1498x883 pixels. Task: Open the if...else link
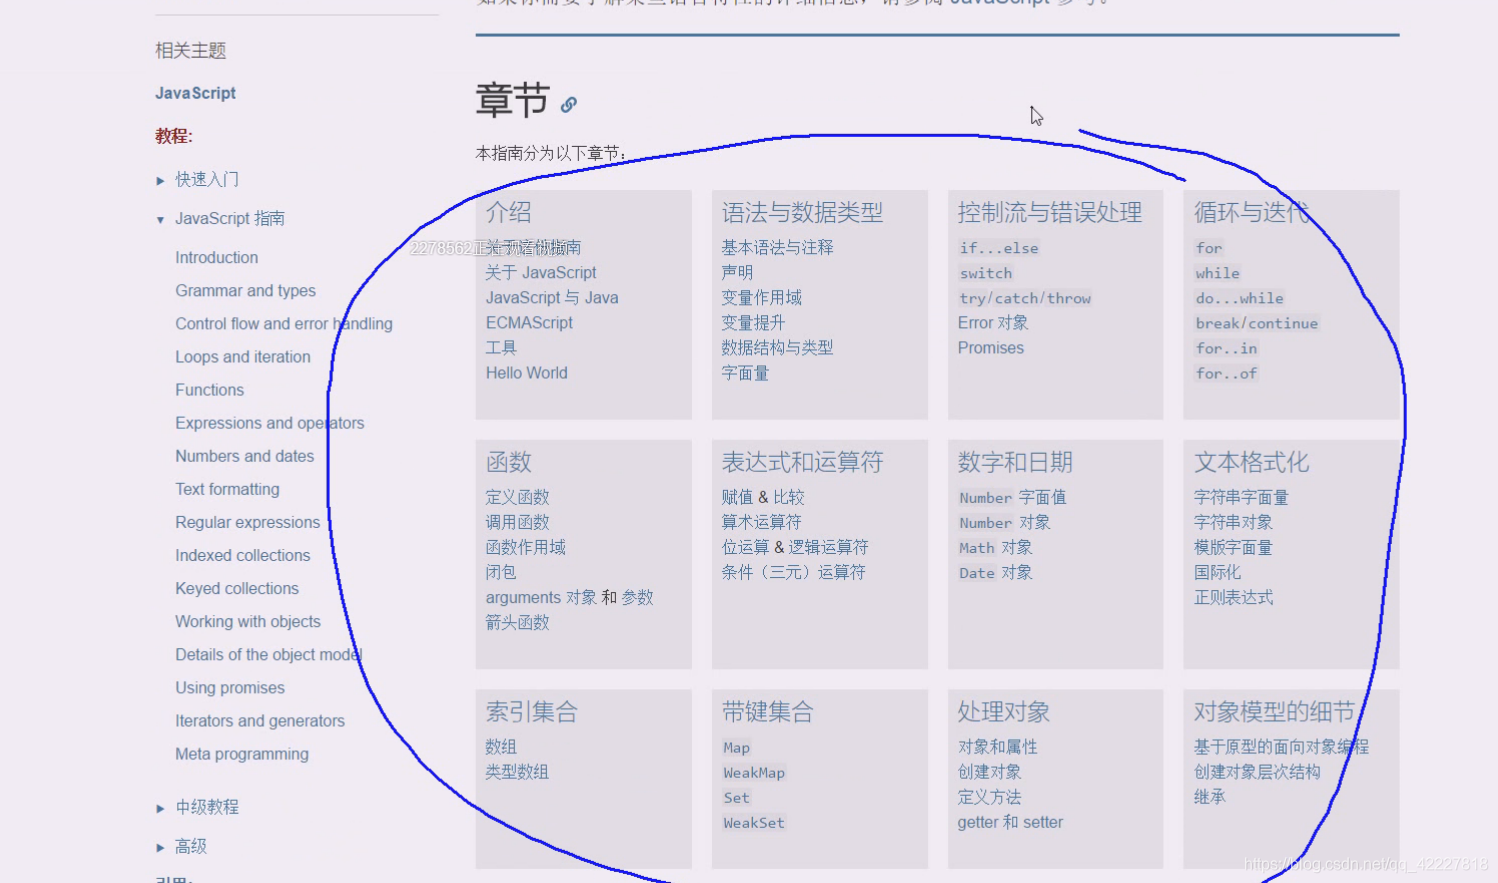[999, 248]
